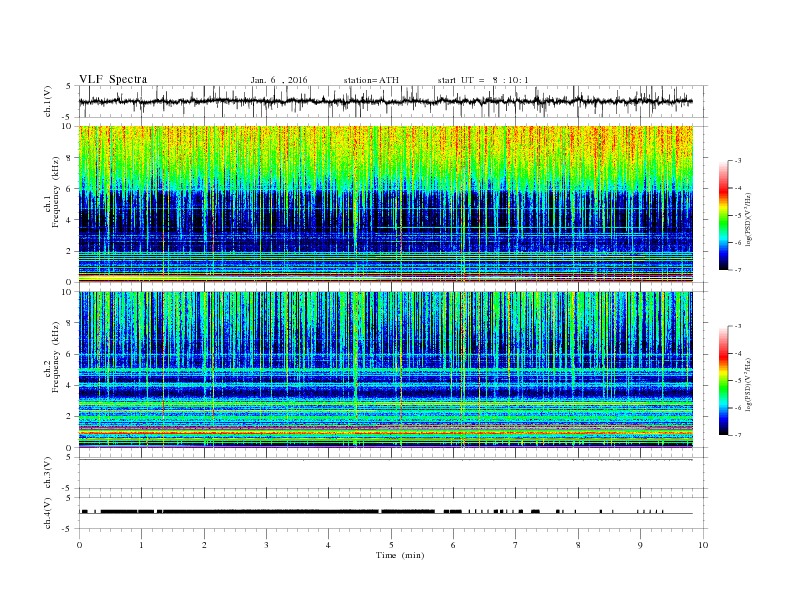The width and height of the screenshot is (792, 612).
Task: Click the "6" kHz tick on ch.1 spectrogram
Action: pos(70,189)
